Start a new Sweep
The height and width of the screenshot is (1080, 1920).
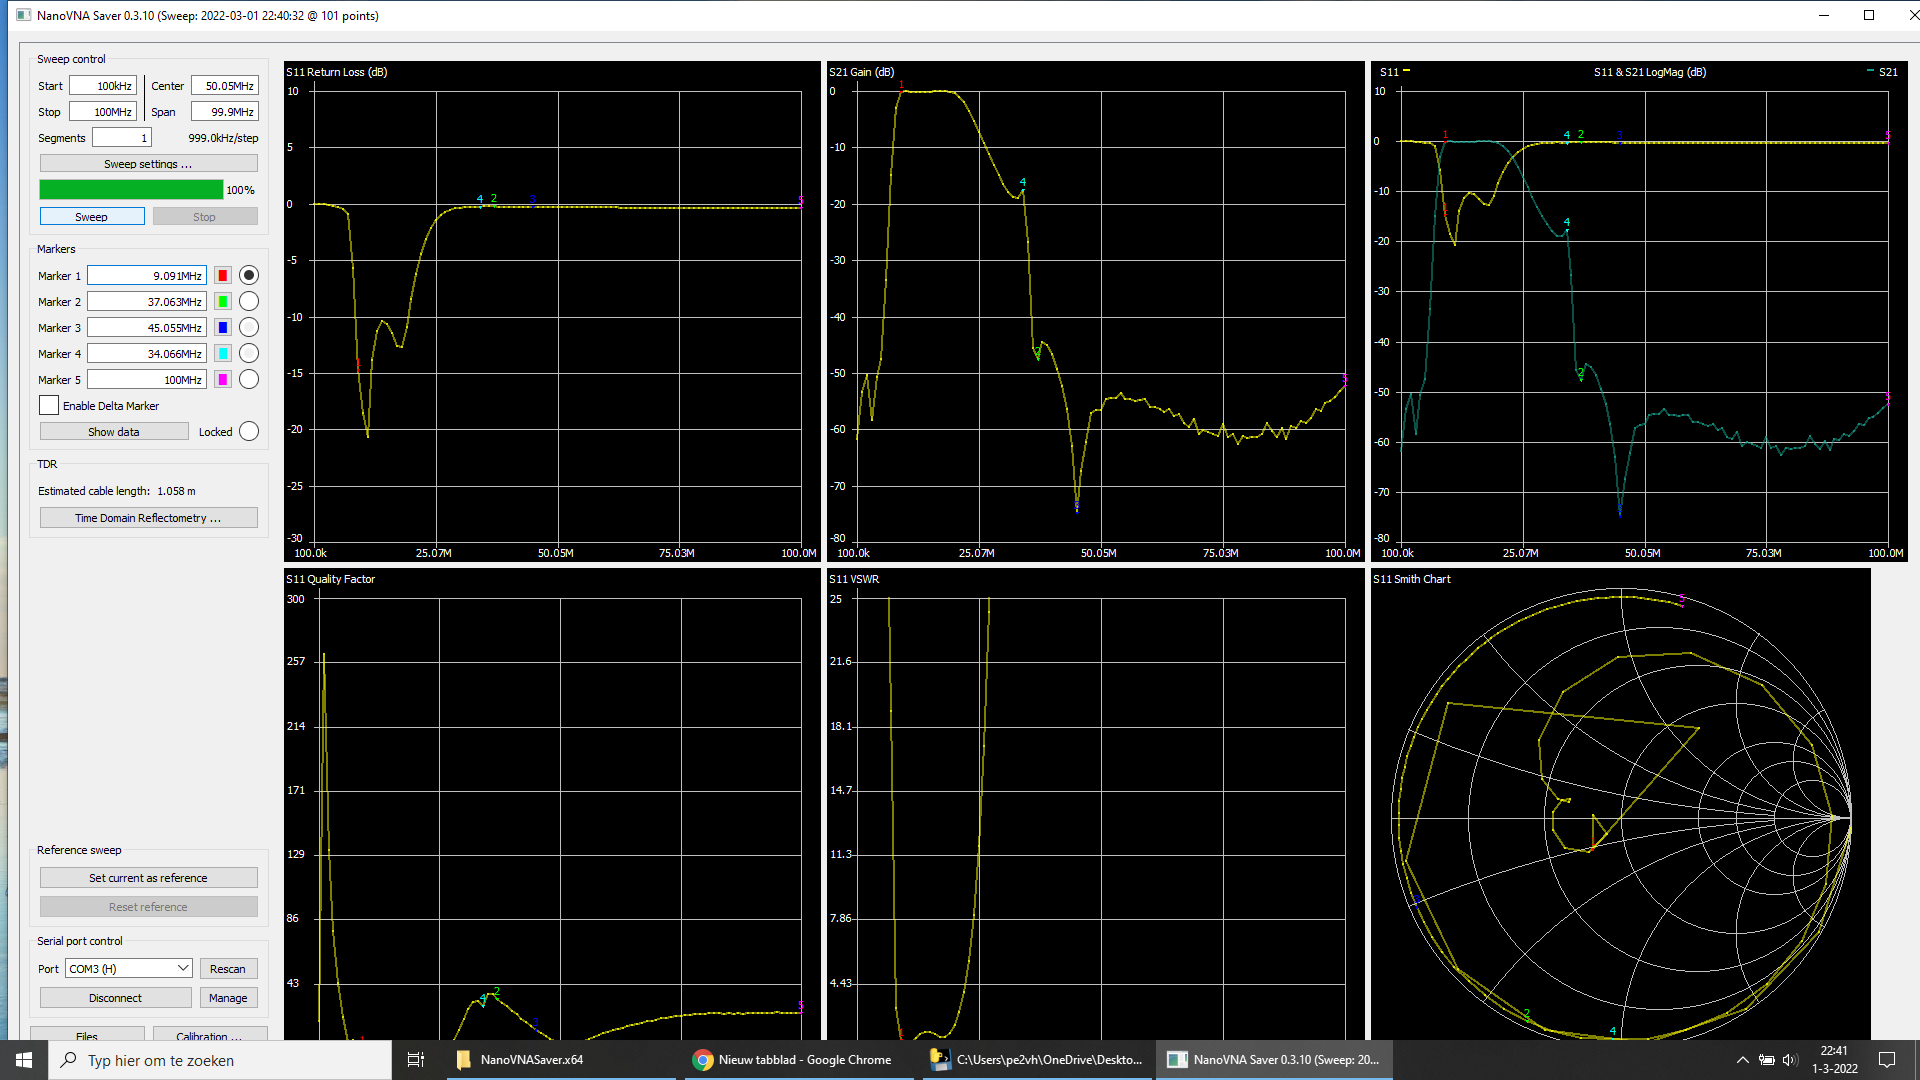tap(92, 216)
